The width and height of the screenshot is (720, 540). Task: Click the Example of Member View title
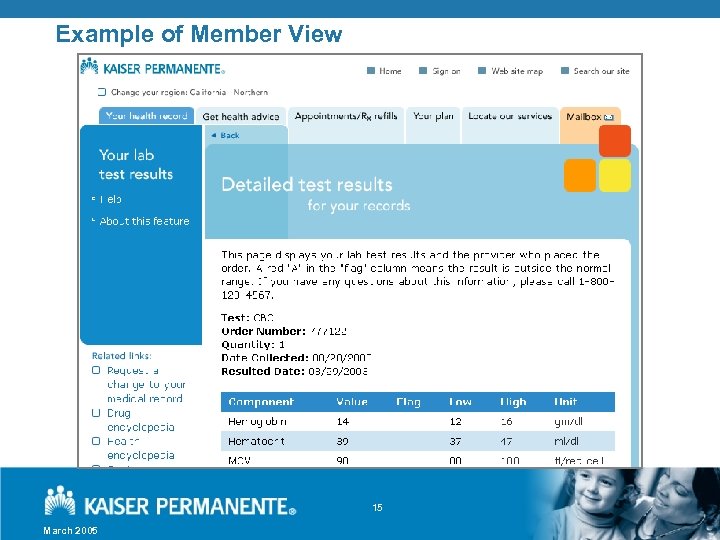(x=199, y=34)
